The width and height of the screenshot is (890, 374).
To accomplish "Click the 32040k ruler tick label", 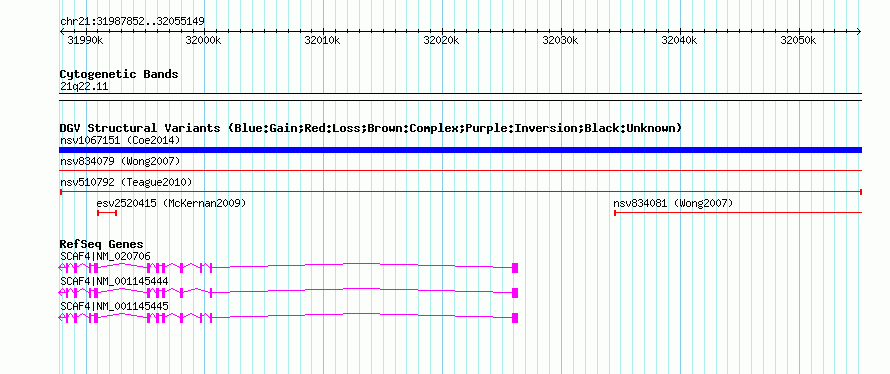I will point(679,41).
